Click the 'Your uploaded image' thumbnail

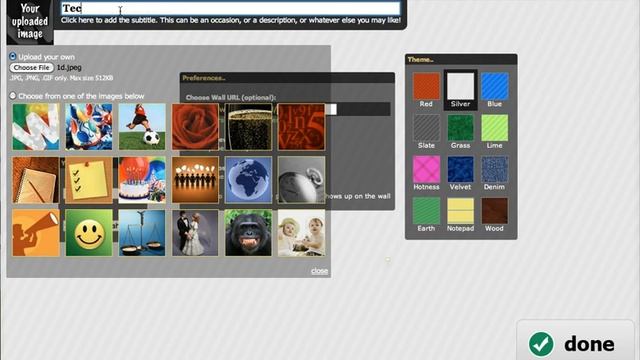click(x=30, y=21)
